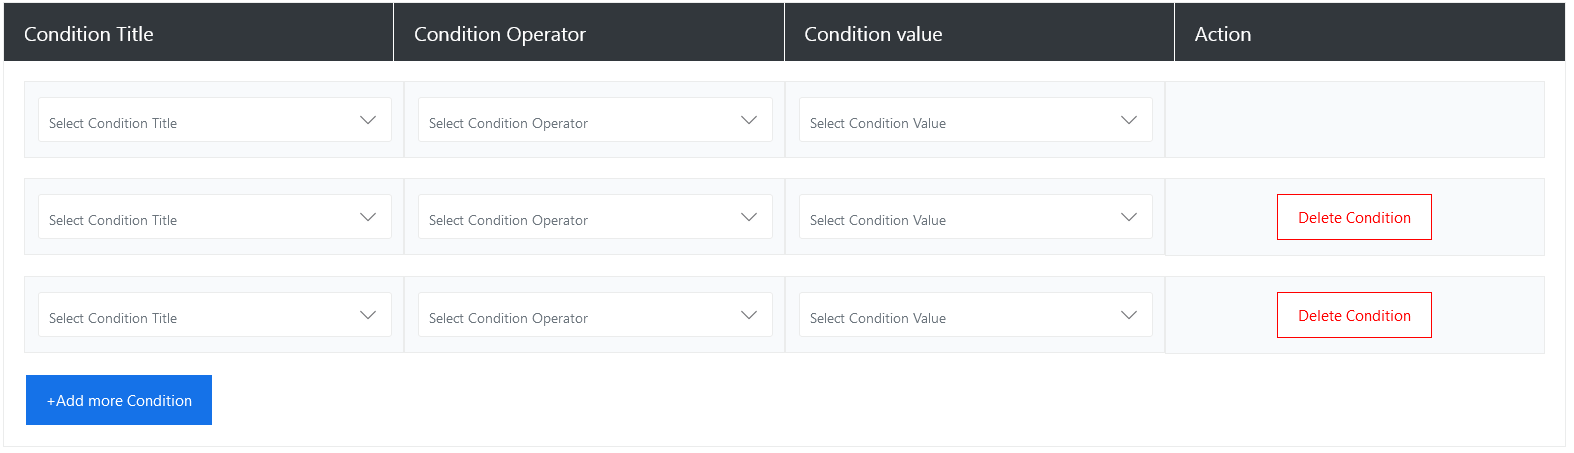Click the third row's Condition Title chevron arrow

[x=368, y=315]
